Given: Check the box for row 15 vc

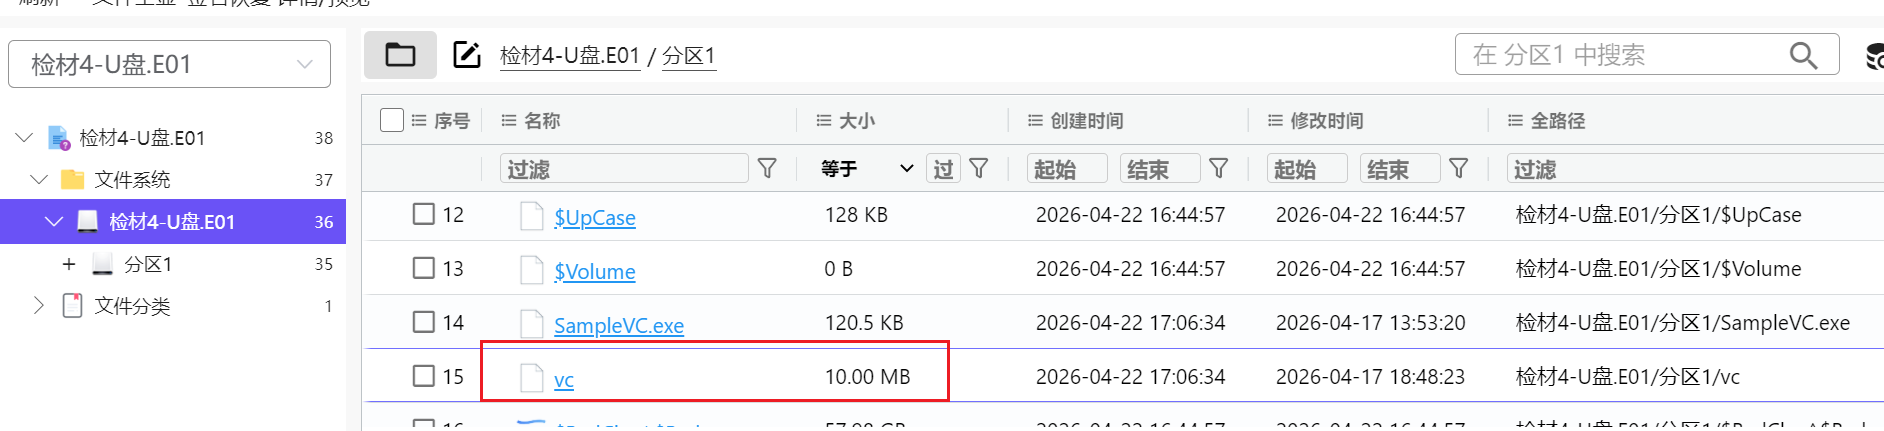Looking at the screenshot, I should click(424, 376).
